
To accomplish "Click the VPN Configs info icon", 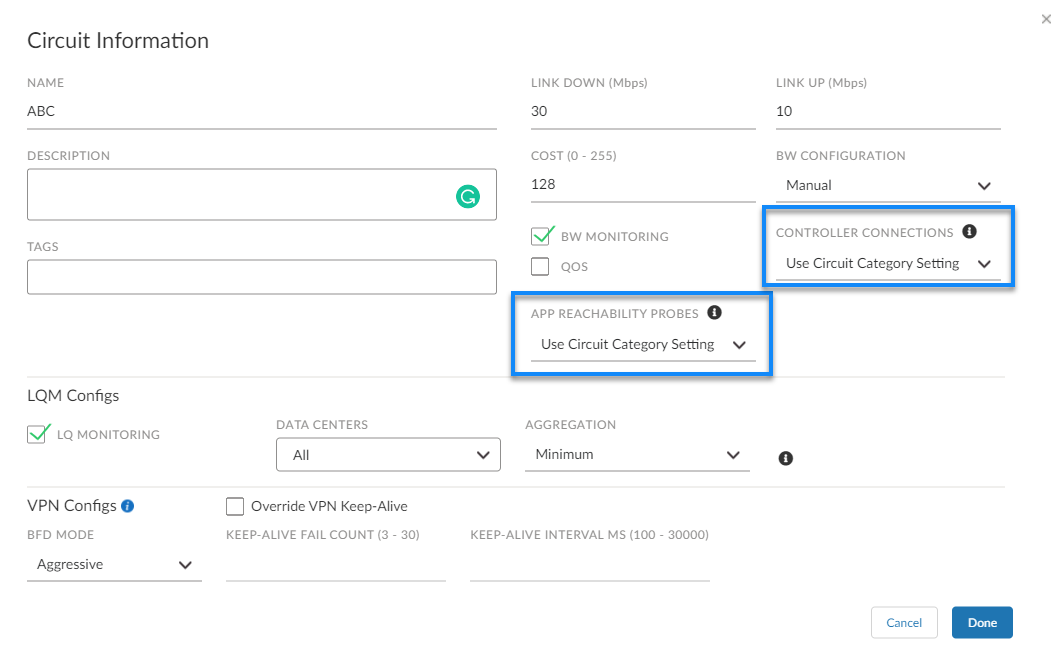I will click(127, 506).
